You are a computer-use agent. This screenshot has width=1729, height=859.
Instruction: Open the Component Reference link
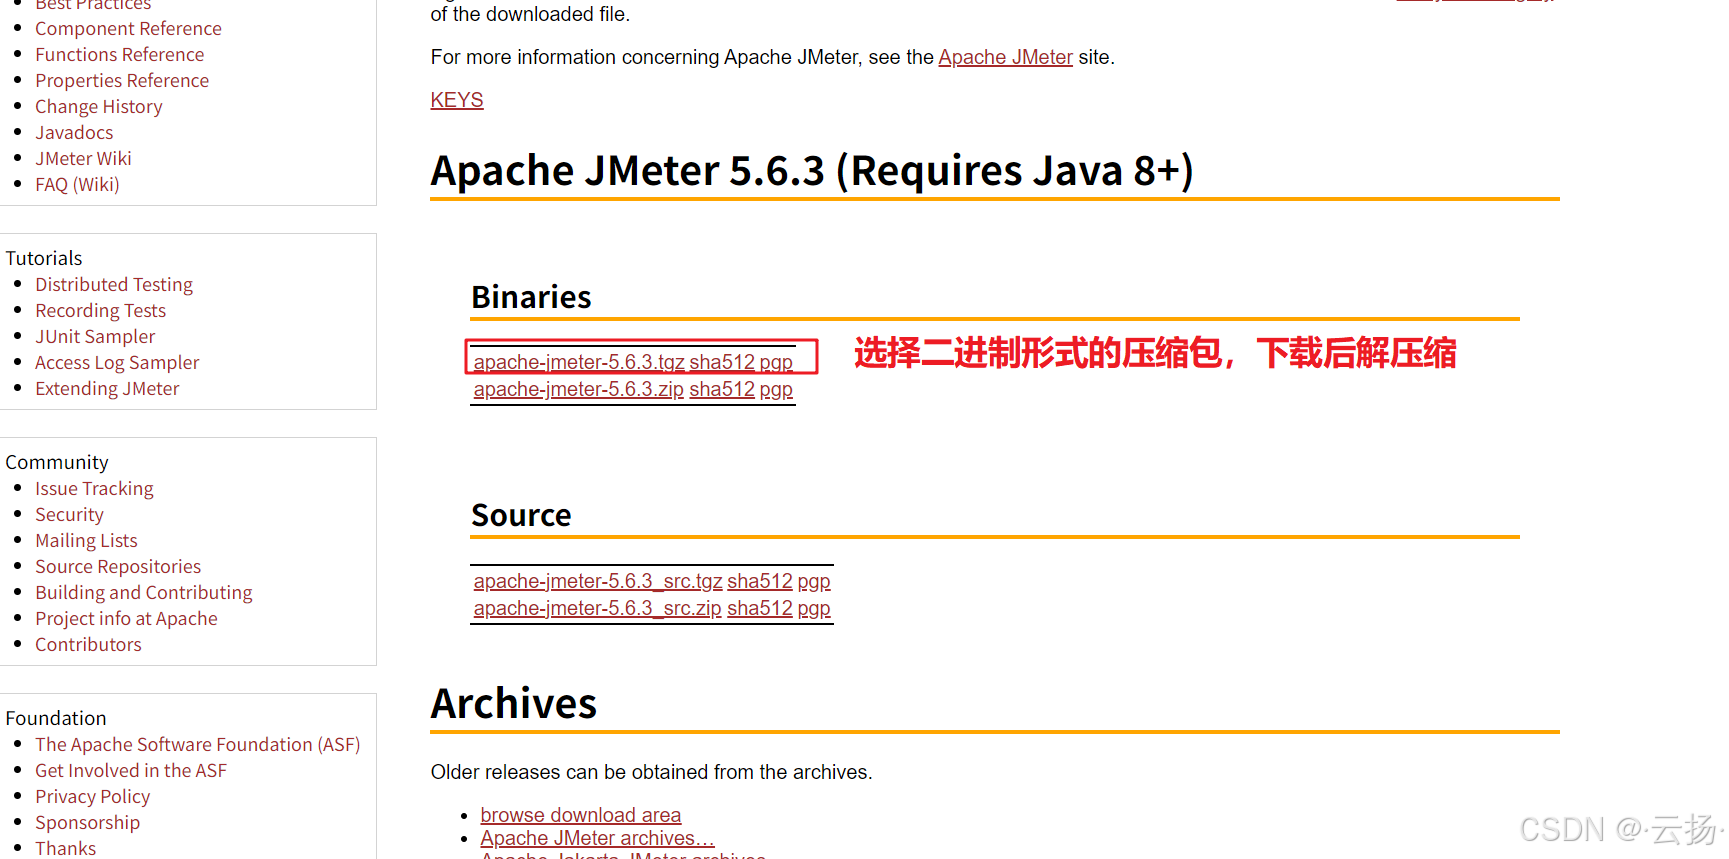pos(128,29)
